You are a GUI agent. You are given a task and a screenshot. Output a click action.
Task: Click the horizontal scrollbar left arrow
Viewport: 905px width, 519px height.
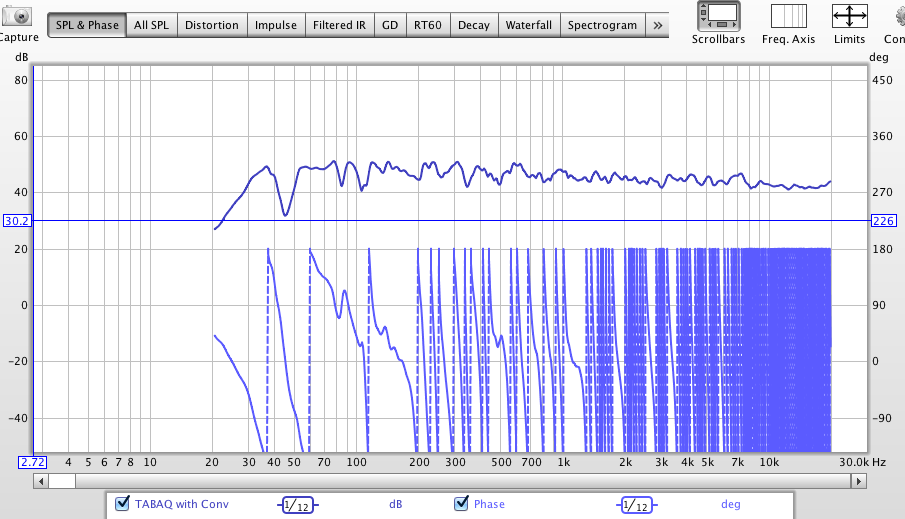point(40,481)
